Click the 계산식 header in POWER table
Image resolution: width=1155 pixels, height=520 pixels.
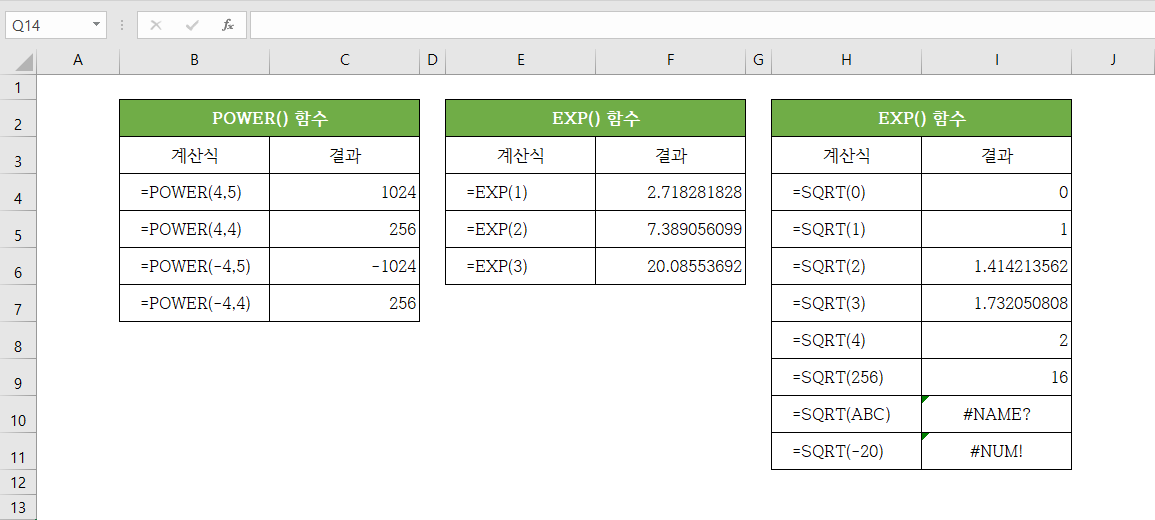click(194, 155)
